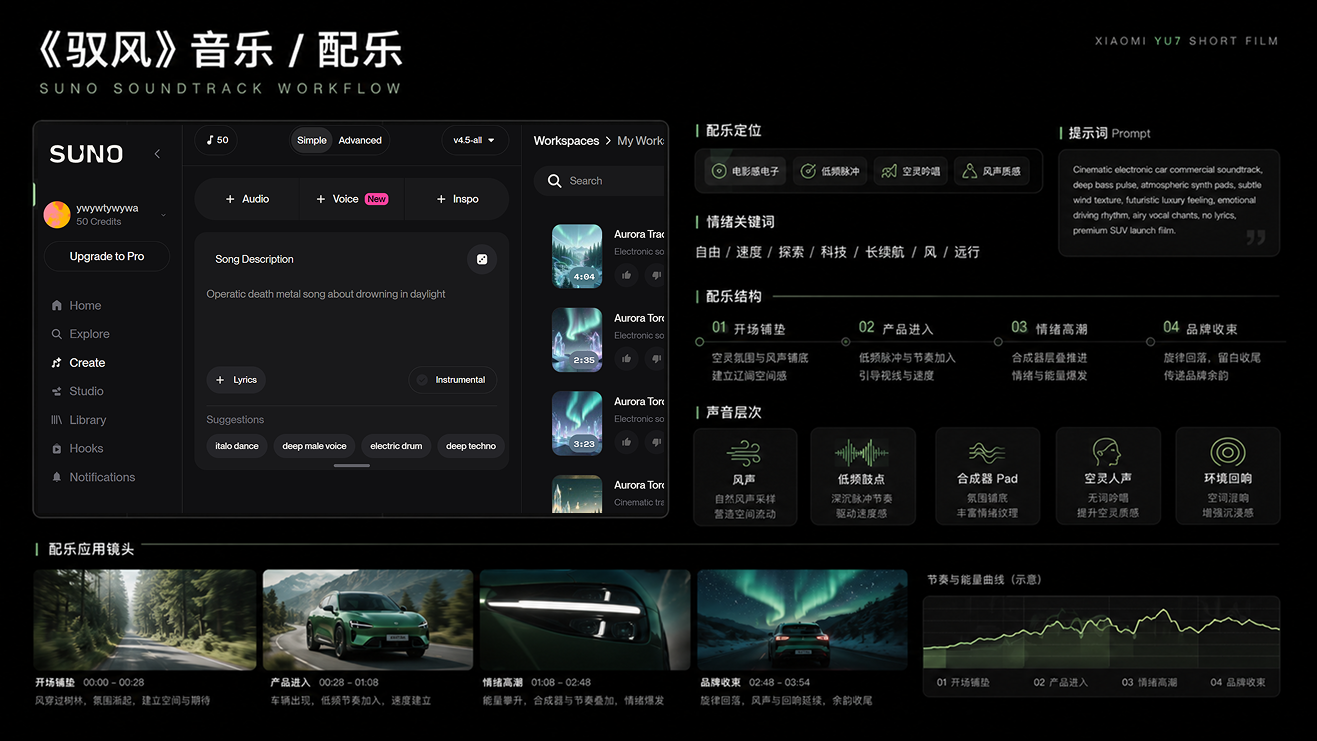Dislike the song with duration 4:04
This screenshot has width=1317, height=741.
tap(656, 275)
